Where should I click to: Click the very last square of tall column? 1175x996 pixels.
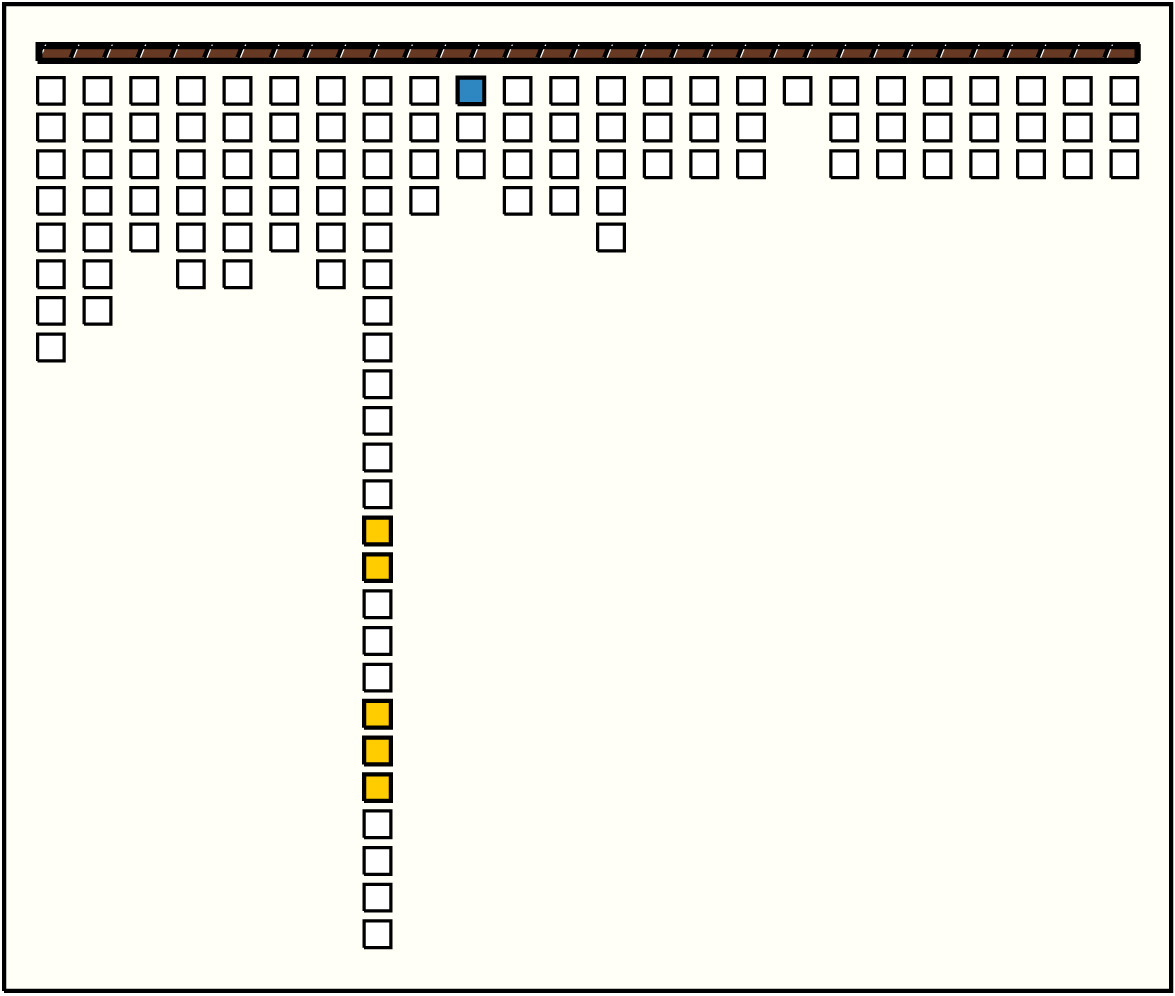tap(377, 934)
